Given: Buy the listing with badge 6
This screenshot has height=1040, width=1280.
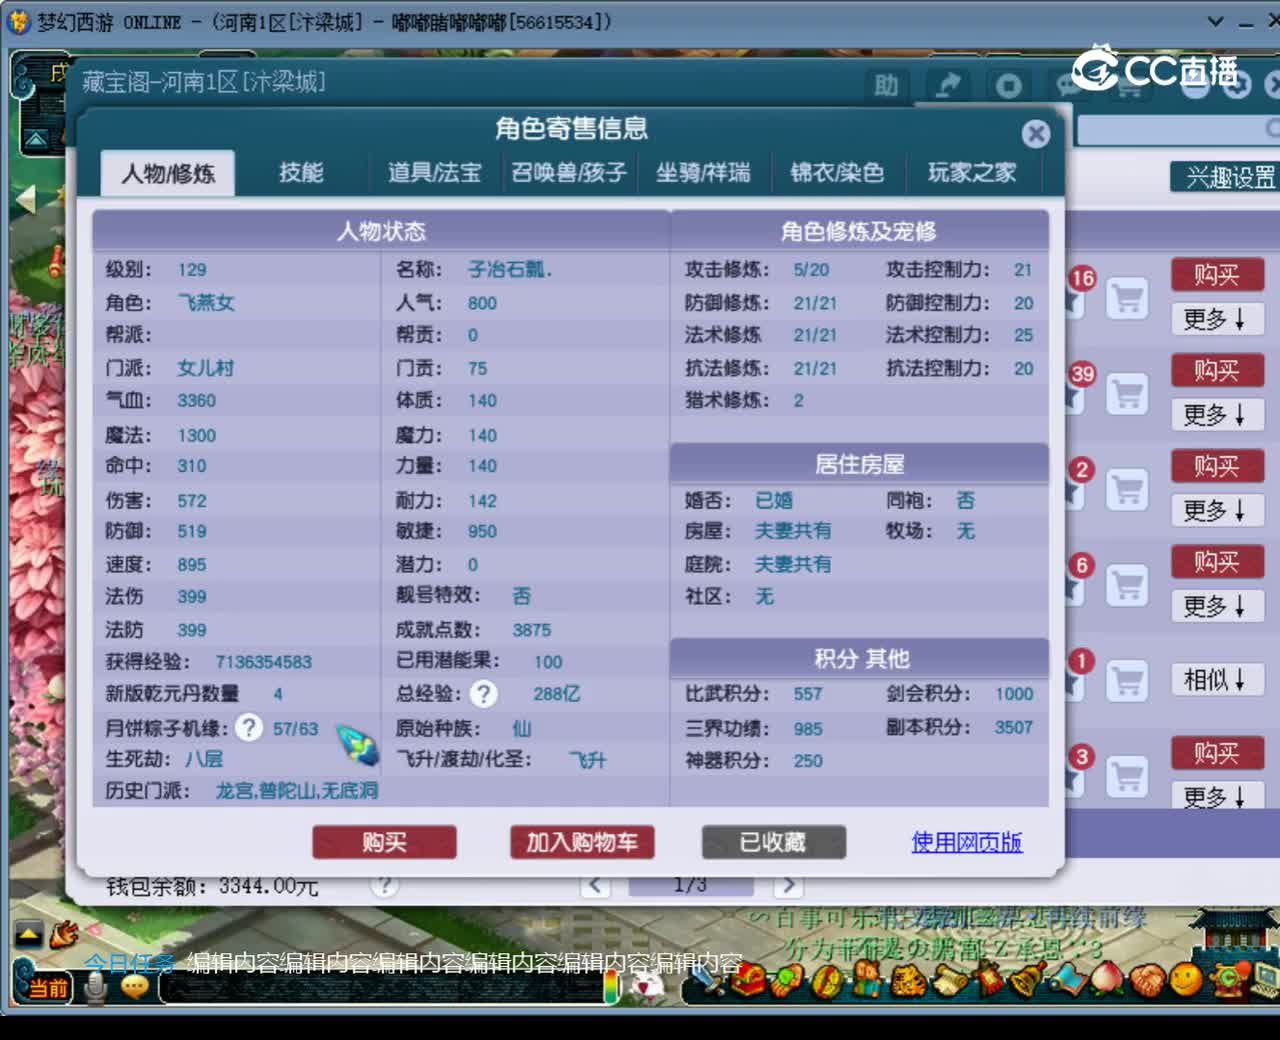Looking at the screenshot, I should coord(1217,563).
